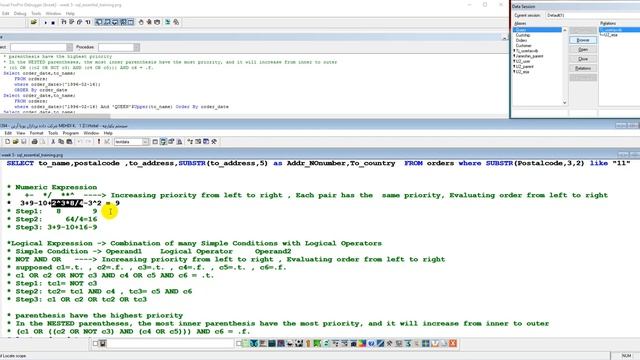This screenshot has width=640, height=360.
Task: Click NUM indicator in status bar
Action: pos(626,356)
